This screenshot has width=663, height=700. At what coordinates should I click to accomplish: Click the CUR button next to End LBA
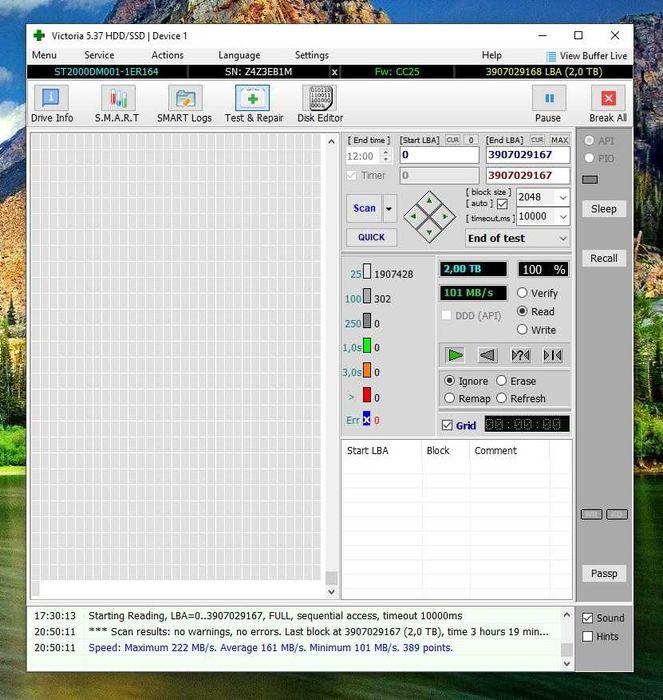tap(537, 140)
